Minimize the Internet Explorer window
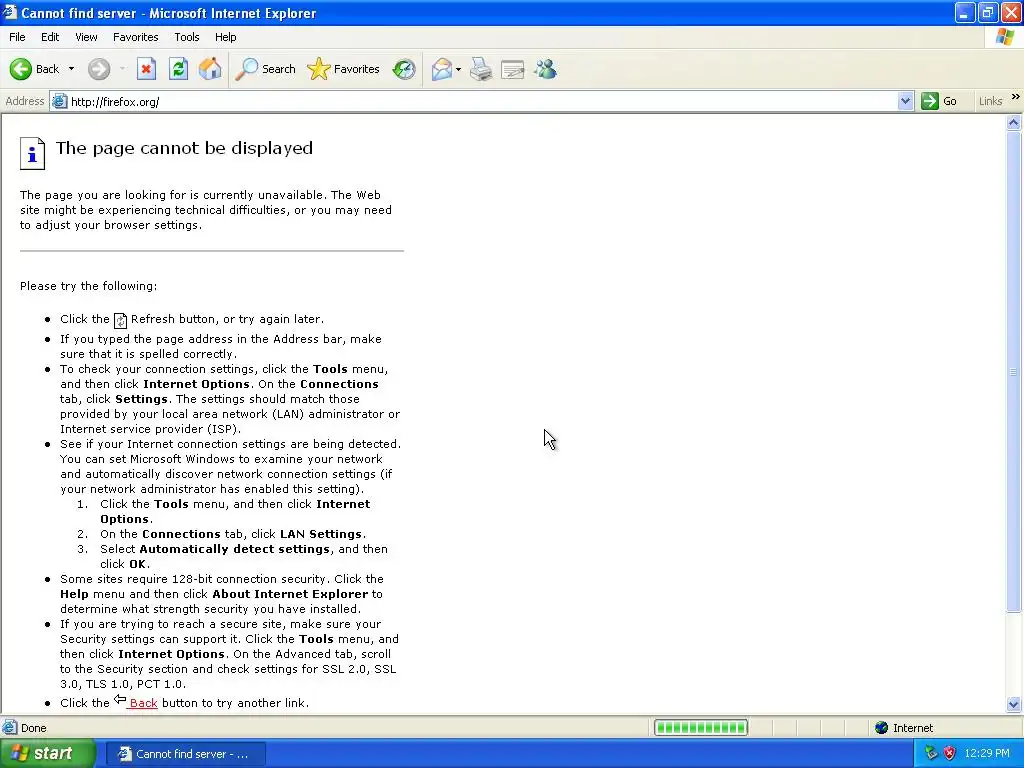 965,12
